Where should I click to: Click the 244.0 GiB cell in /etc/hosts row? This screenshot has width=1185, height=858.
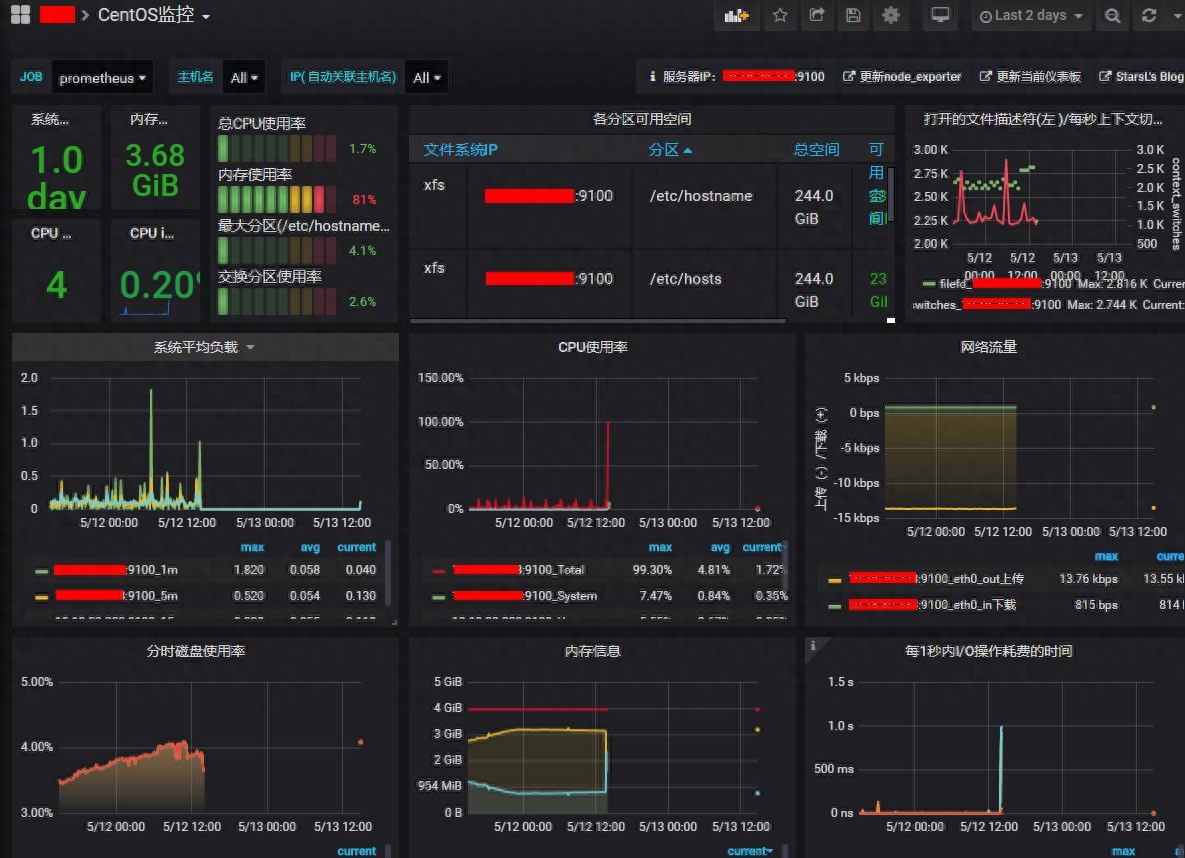coord(813,290)
